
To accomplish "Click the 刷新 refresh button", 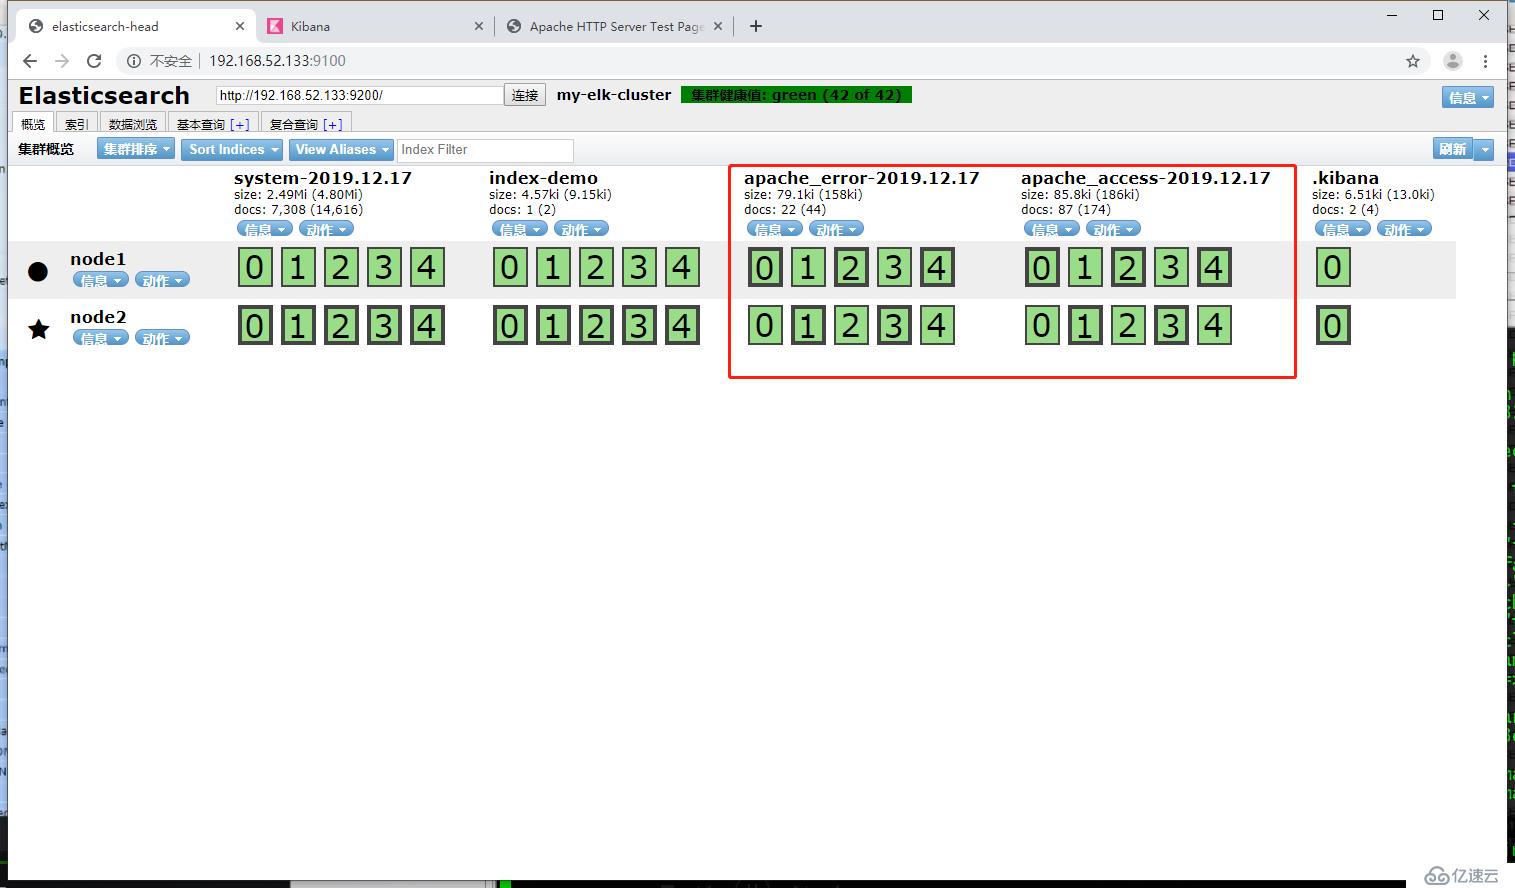I will click(1453, 149).
